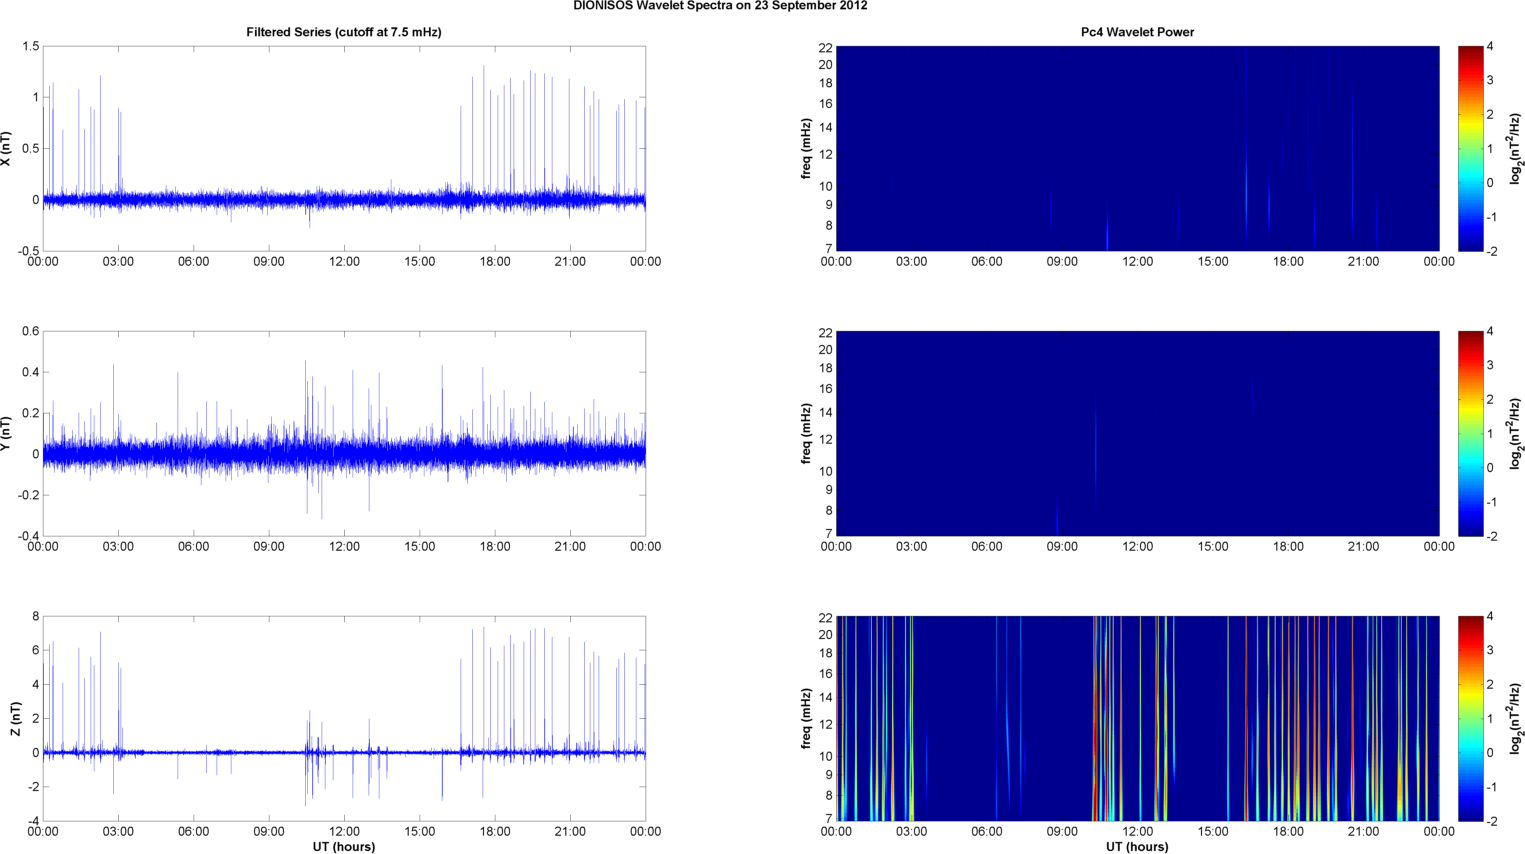The height and width of the screenshot is (854, 1525).
Task: Select the Y (nT) axis label
Action: tap(7, 433)
